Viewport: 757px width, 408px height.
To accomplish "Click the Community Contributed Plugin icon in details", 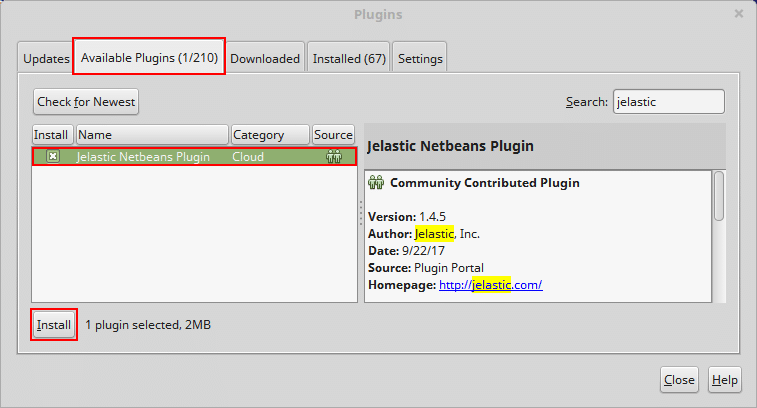I will [x=376, y=183].
